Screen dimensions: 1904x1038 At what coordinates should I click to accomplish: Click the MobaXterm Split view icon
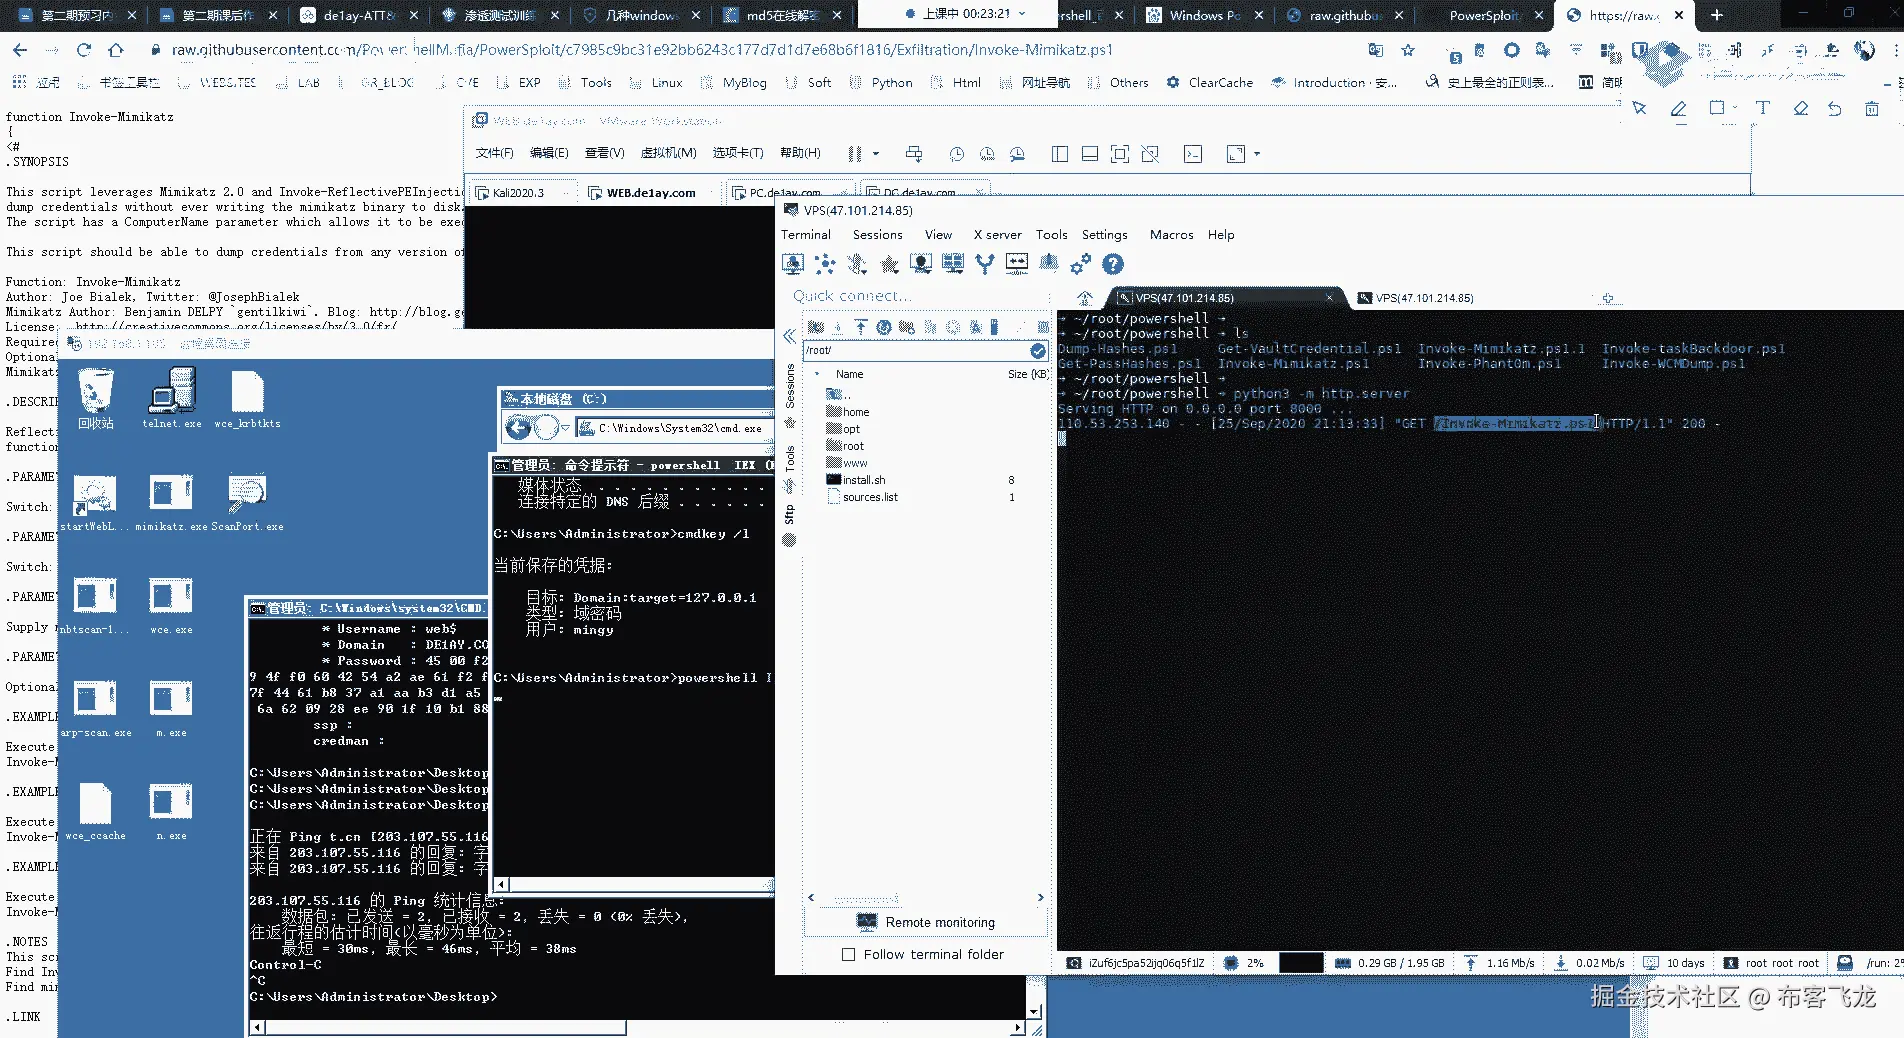coord(953,264)
